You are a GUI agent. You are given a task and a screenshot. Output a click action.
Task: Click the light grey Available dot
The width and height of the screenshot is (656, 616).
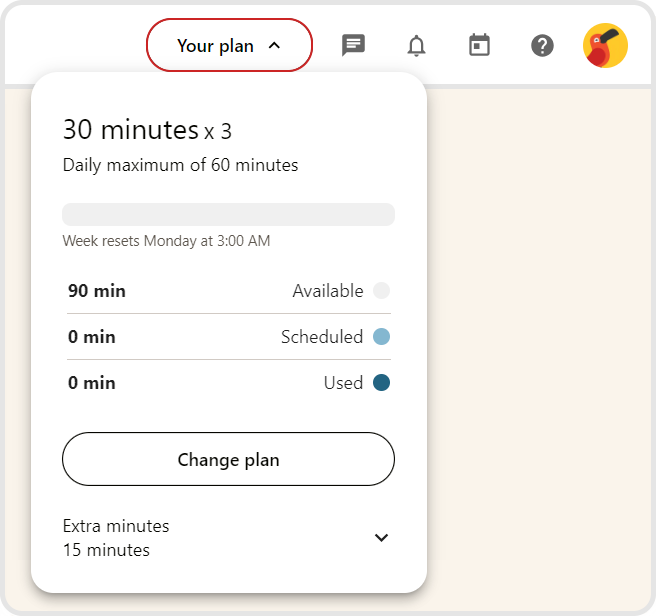(381, 291)
